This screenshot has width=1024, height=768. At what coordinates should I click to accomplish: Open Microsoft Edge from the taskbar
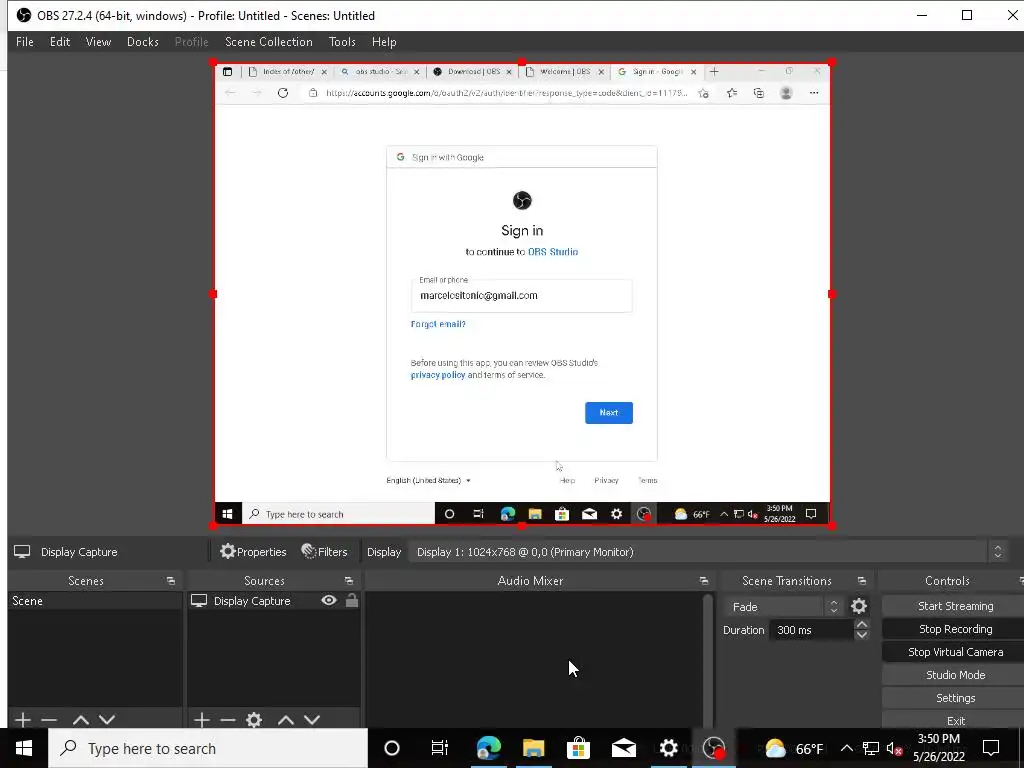[488, 748]
